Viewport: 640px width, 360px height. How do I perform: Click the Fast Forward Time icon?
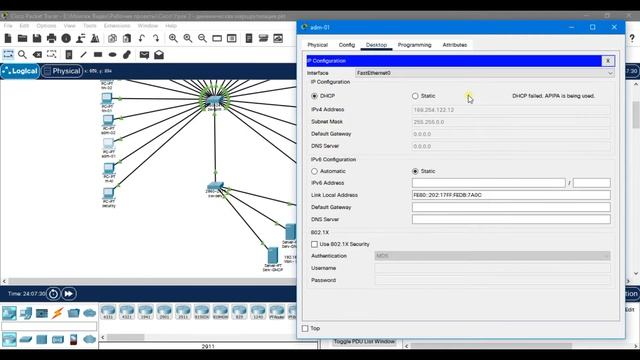[x=69, y=293]
